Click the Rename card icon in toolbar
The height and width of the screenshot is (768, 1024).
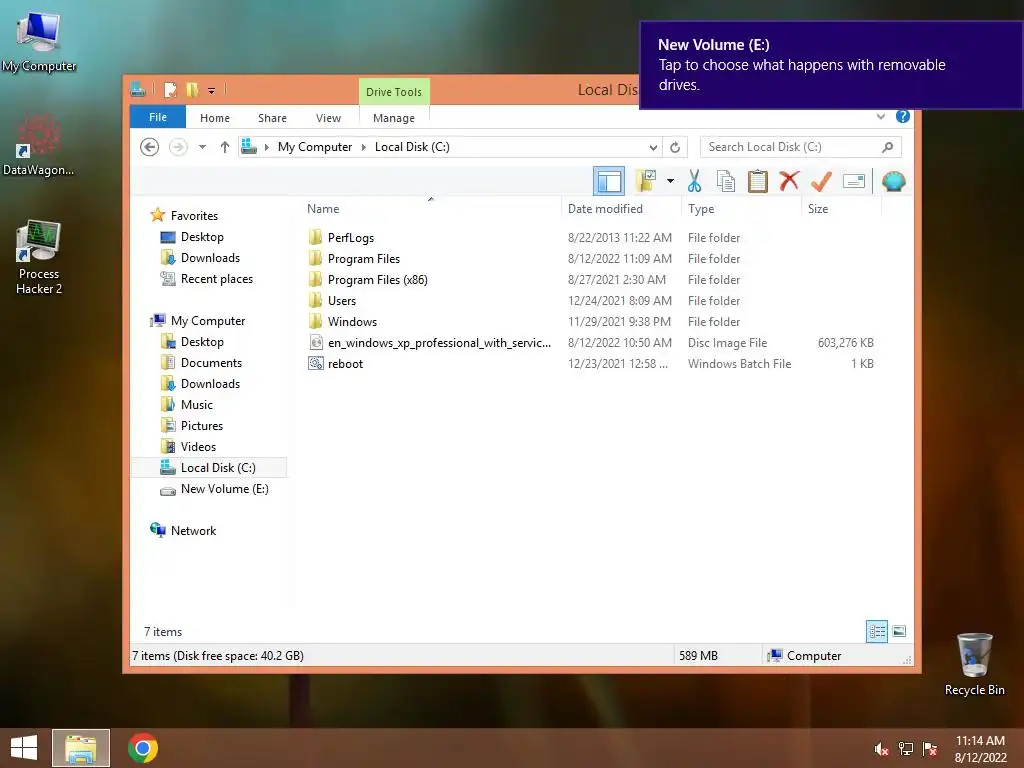854,181
